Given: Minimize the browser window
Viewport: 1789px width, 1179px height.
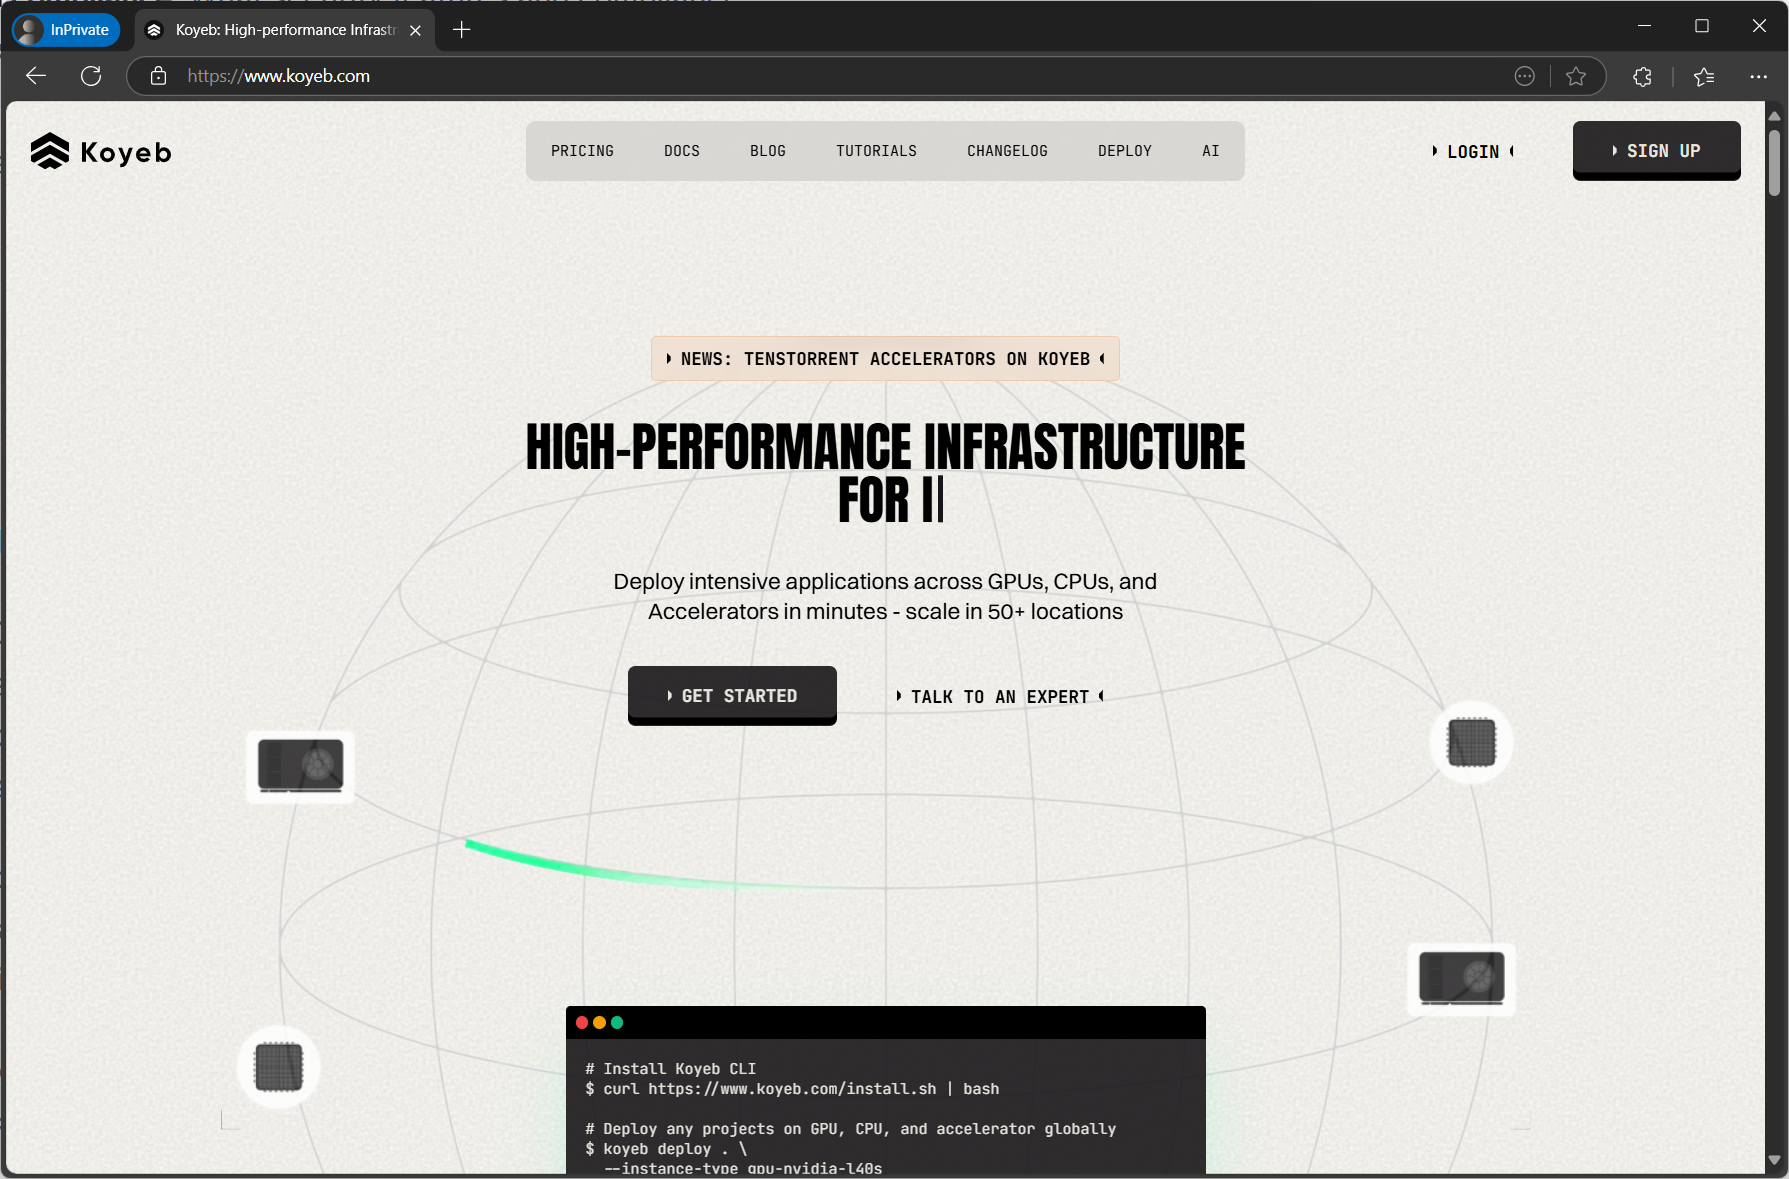Looking at the screenshot, I should click(x=1644, y=26).
